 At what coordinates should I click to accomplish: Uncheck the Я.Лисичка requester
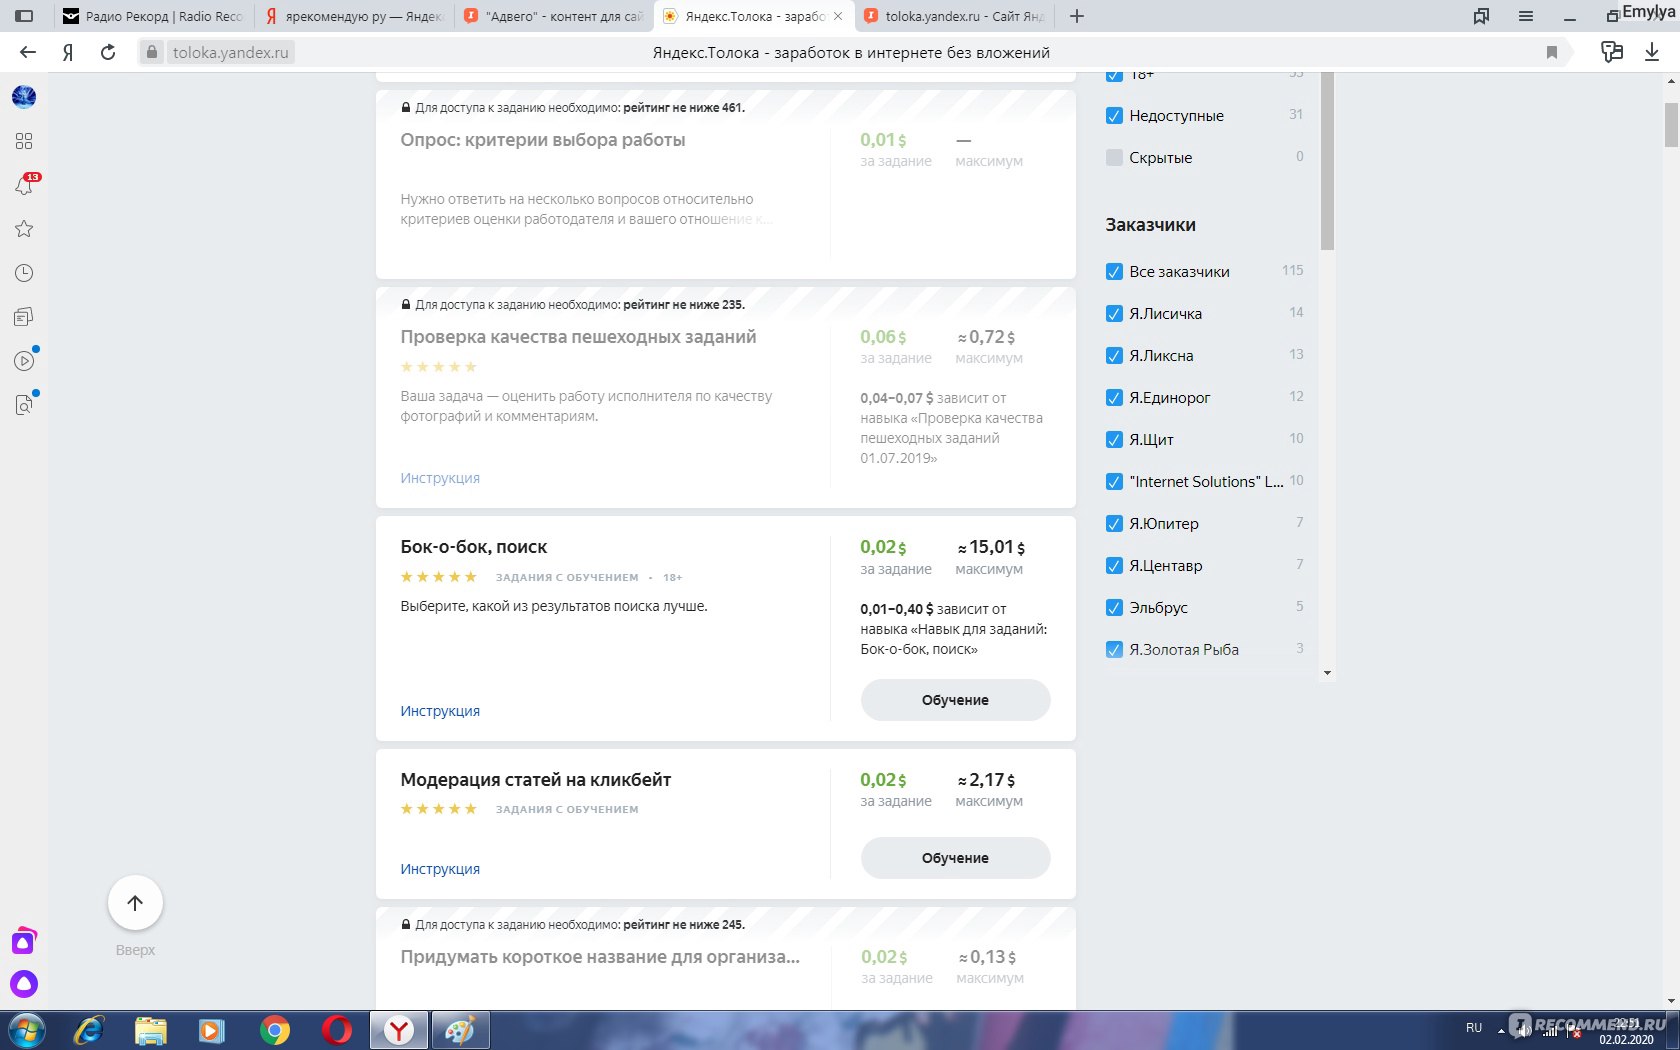point(1114,314)
